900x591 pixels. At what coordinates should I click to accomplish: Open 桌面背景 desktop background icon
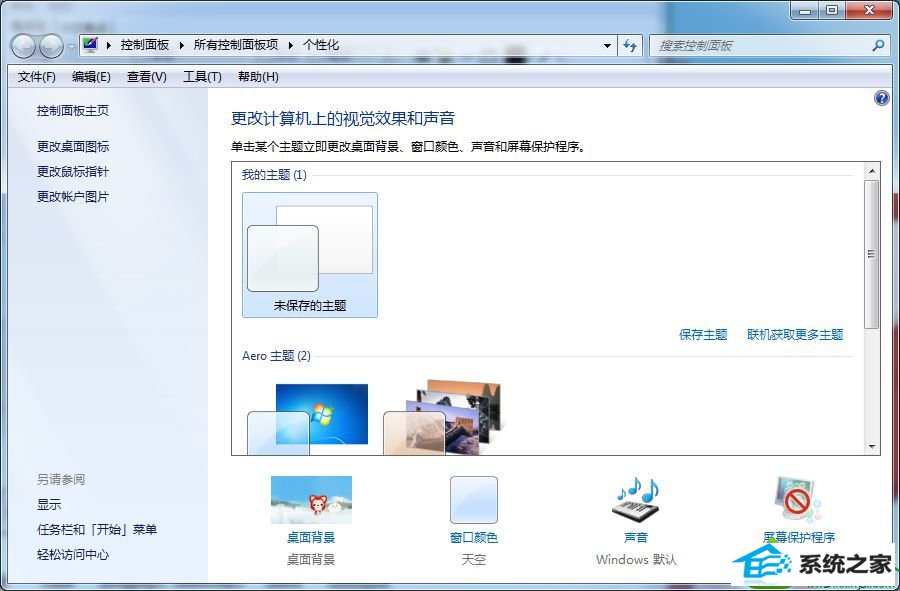coord(311,500)
